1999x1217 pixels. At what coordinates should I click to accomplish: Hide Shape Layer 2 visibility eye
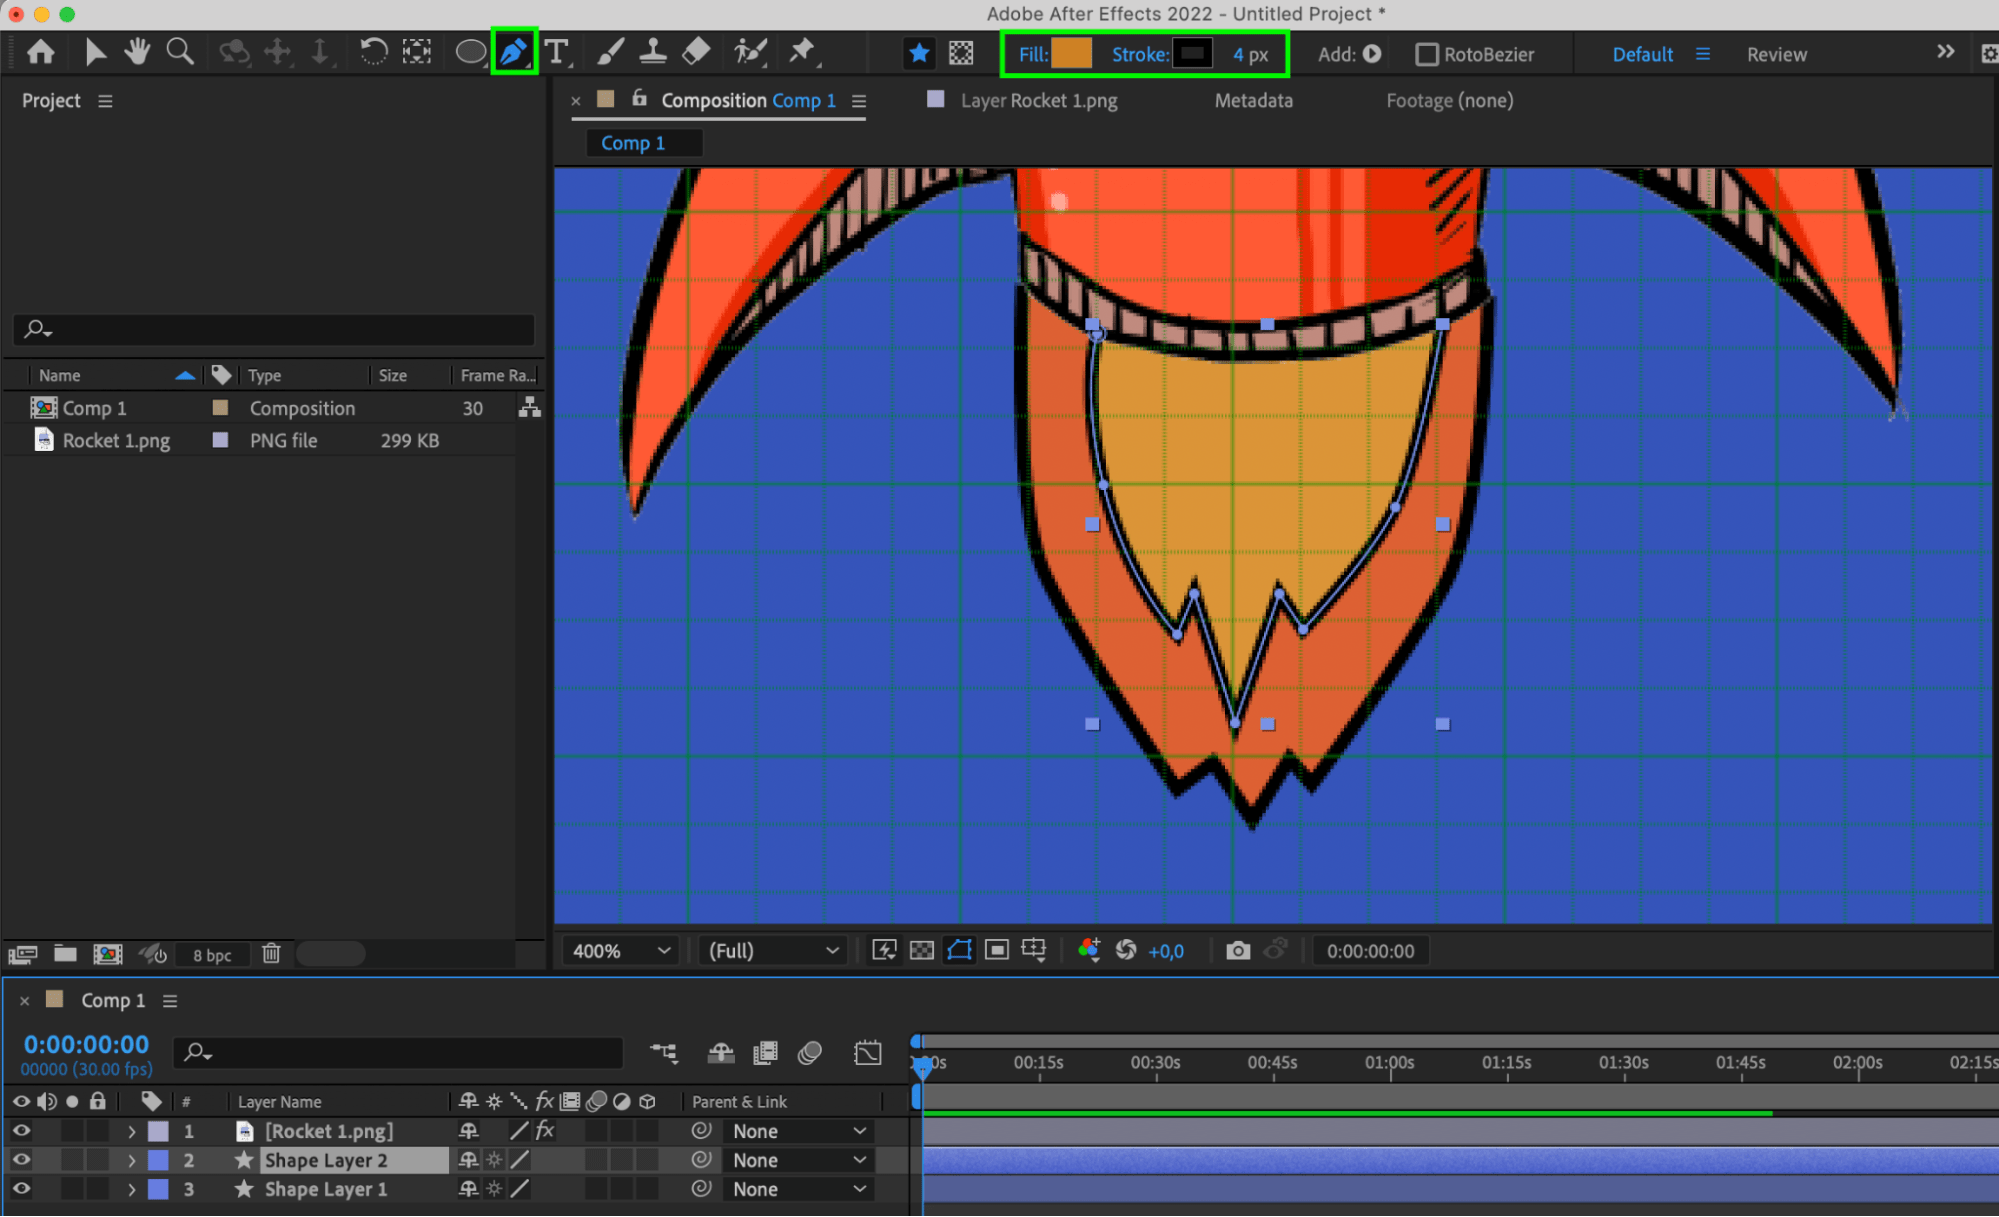21,1160
